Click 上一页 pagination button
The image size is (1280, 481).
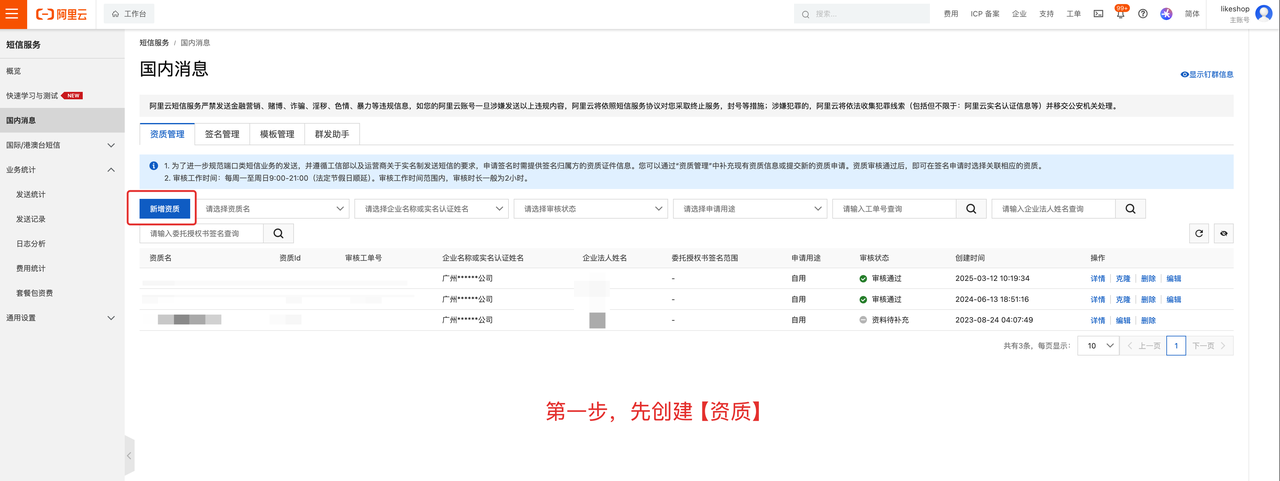click(1143, 345)
